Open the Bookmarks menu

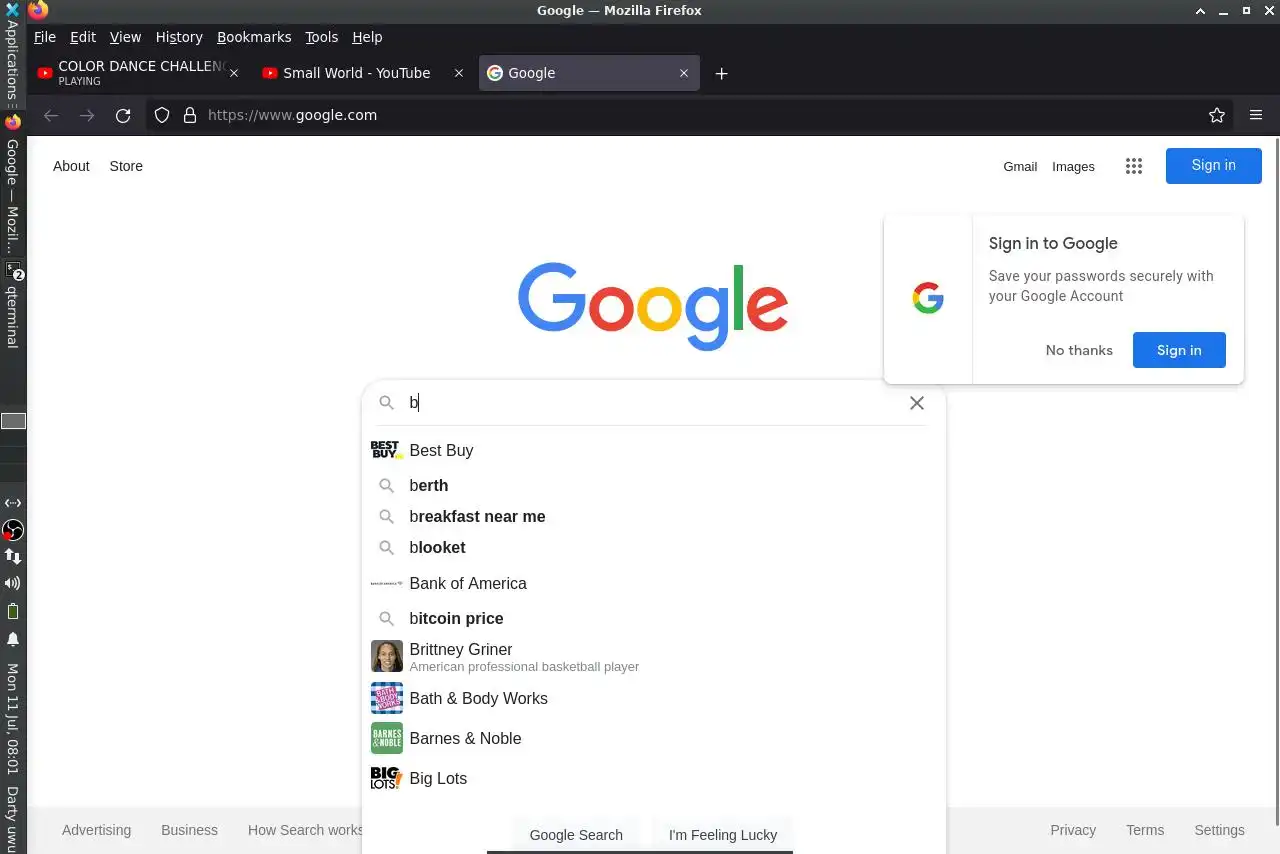click(254, 37)
